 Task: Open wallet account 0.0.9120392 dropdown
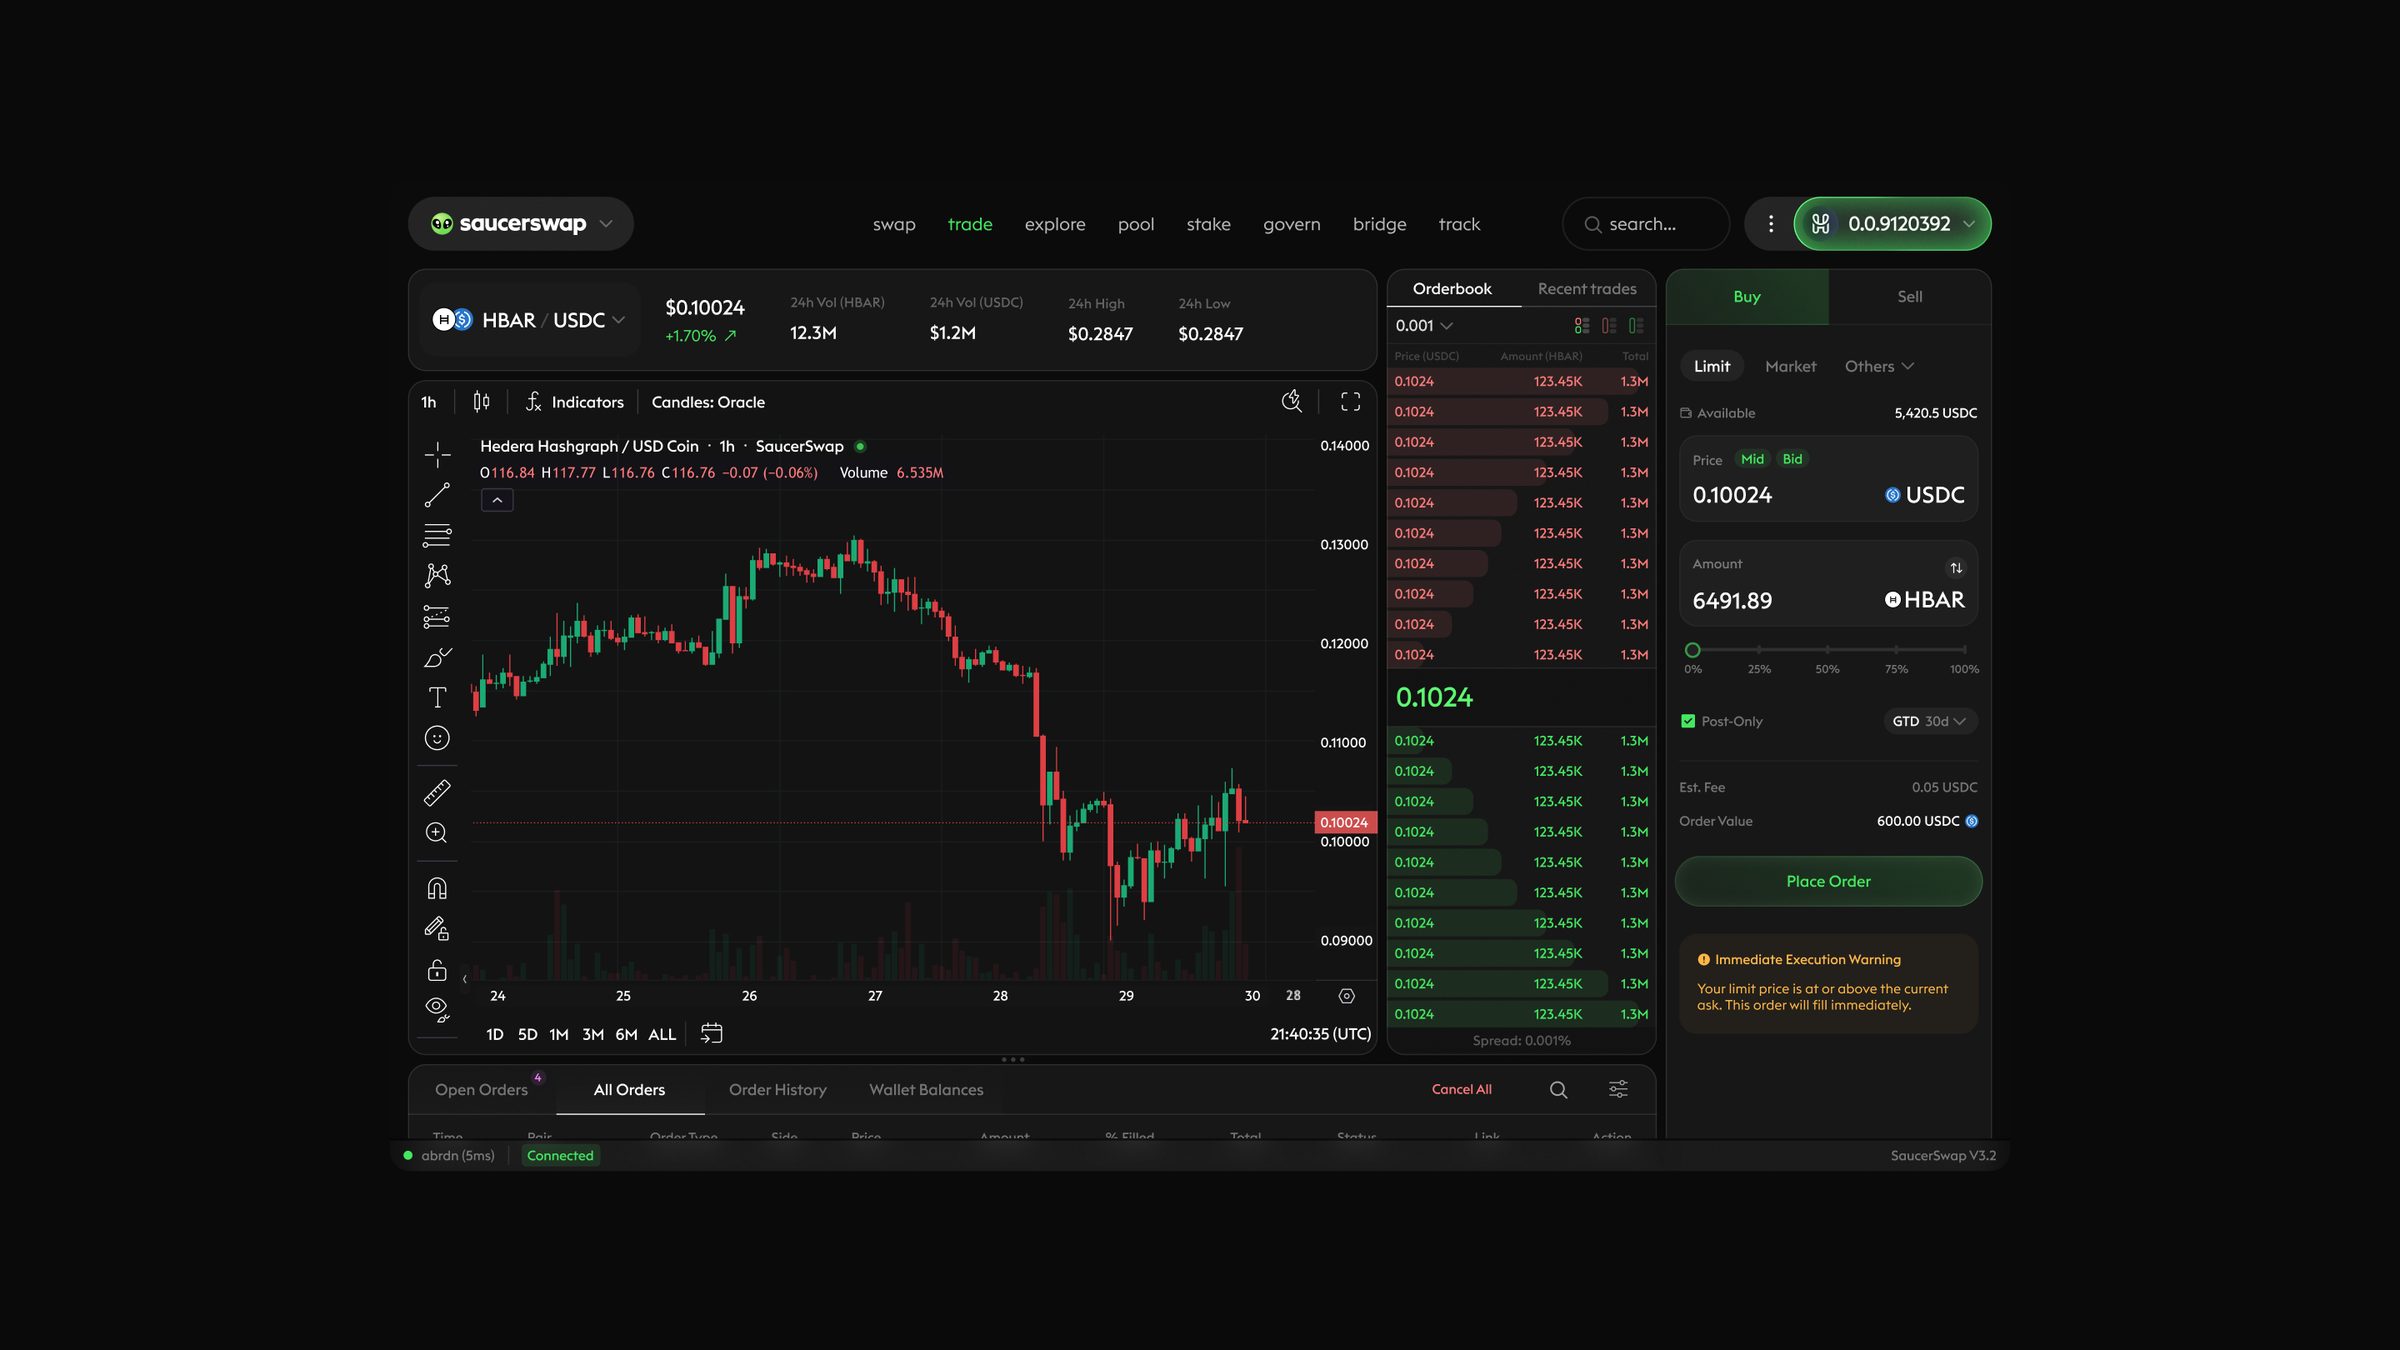point(1892,224)
